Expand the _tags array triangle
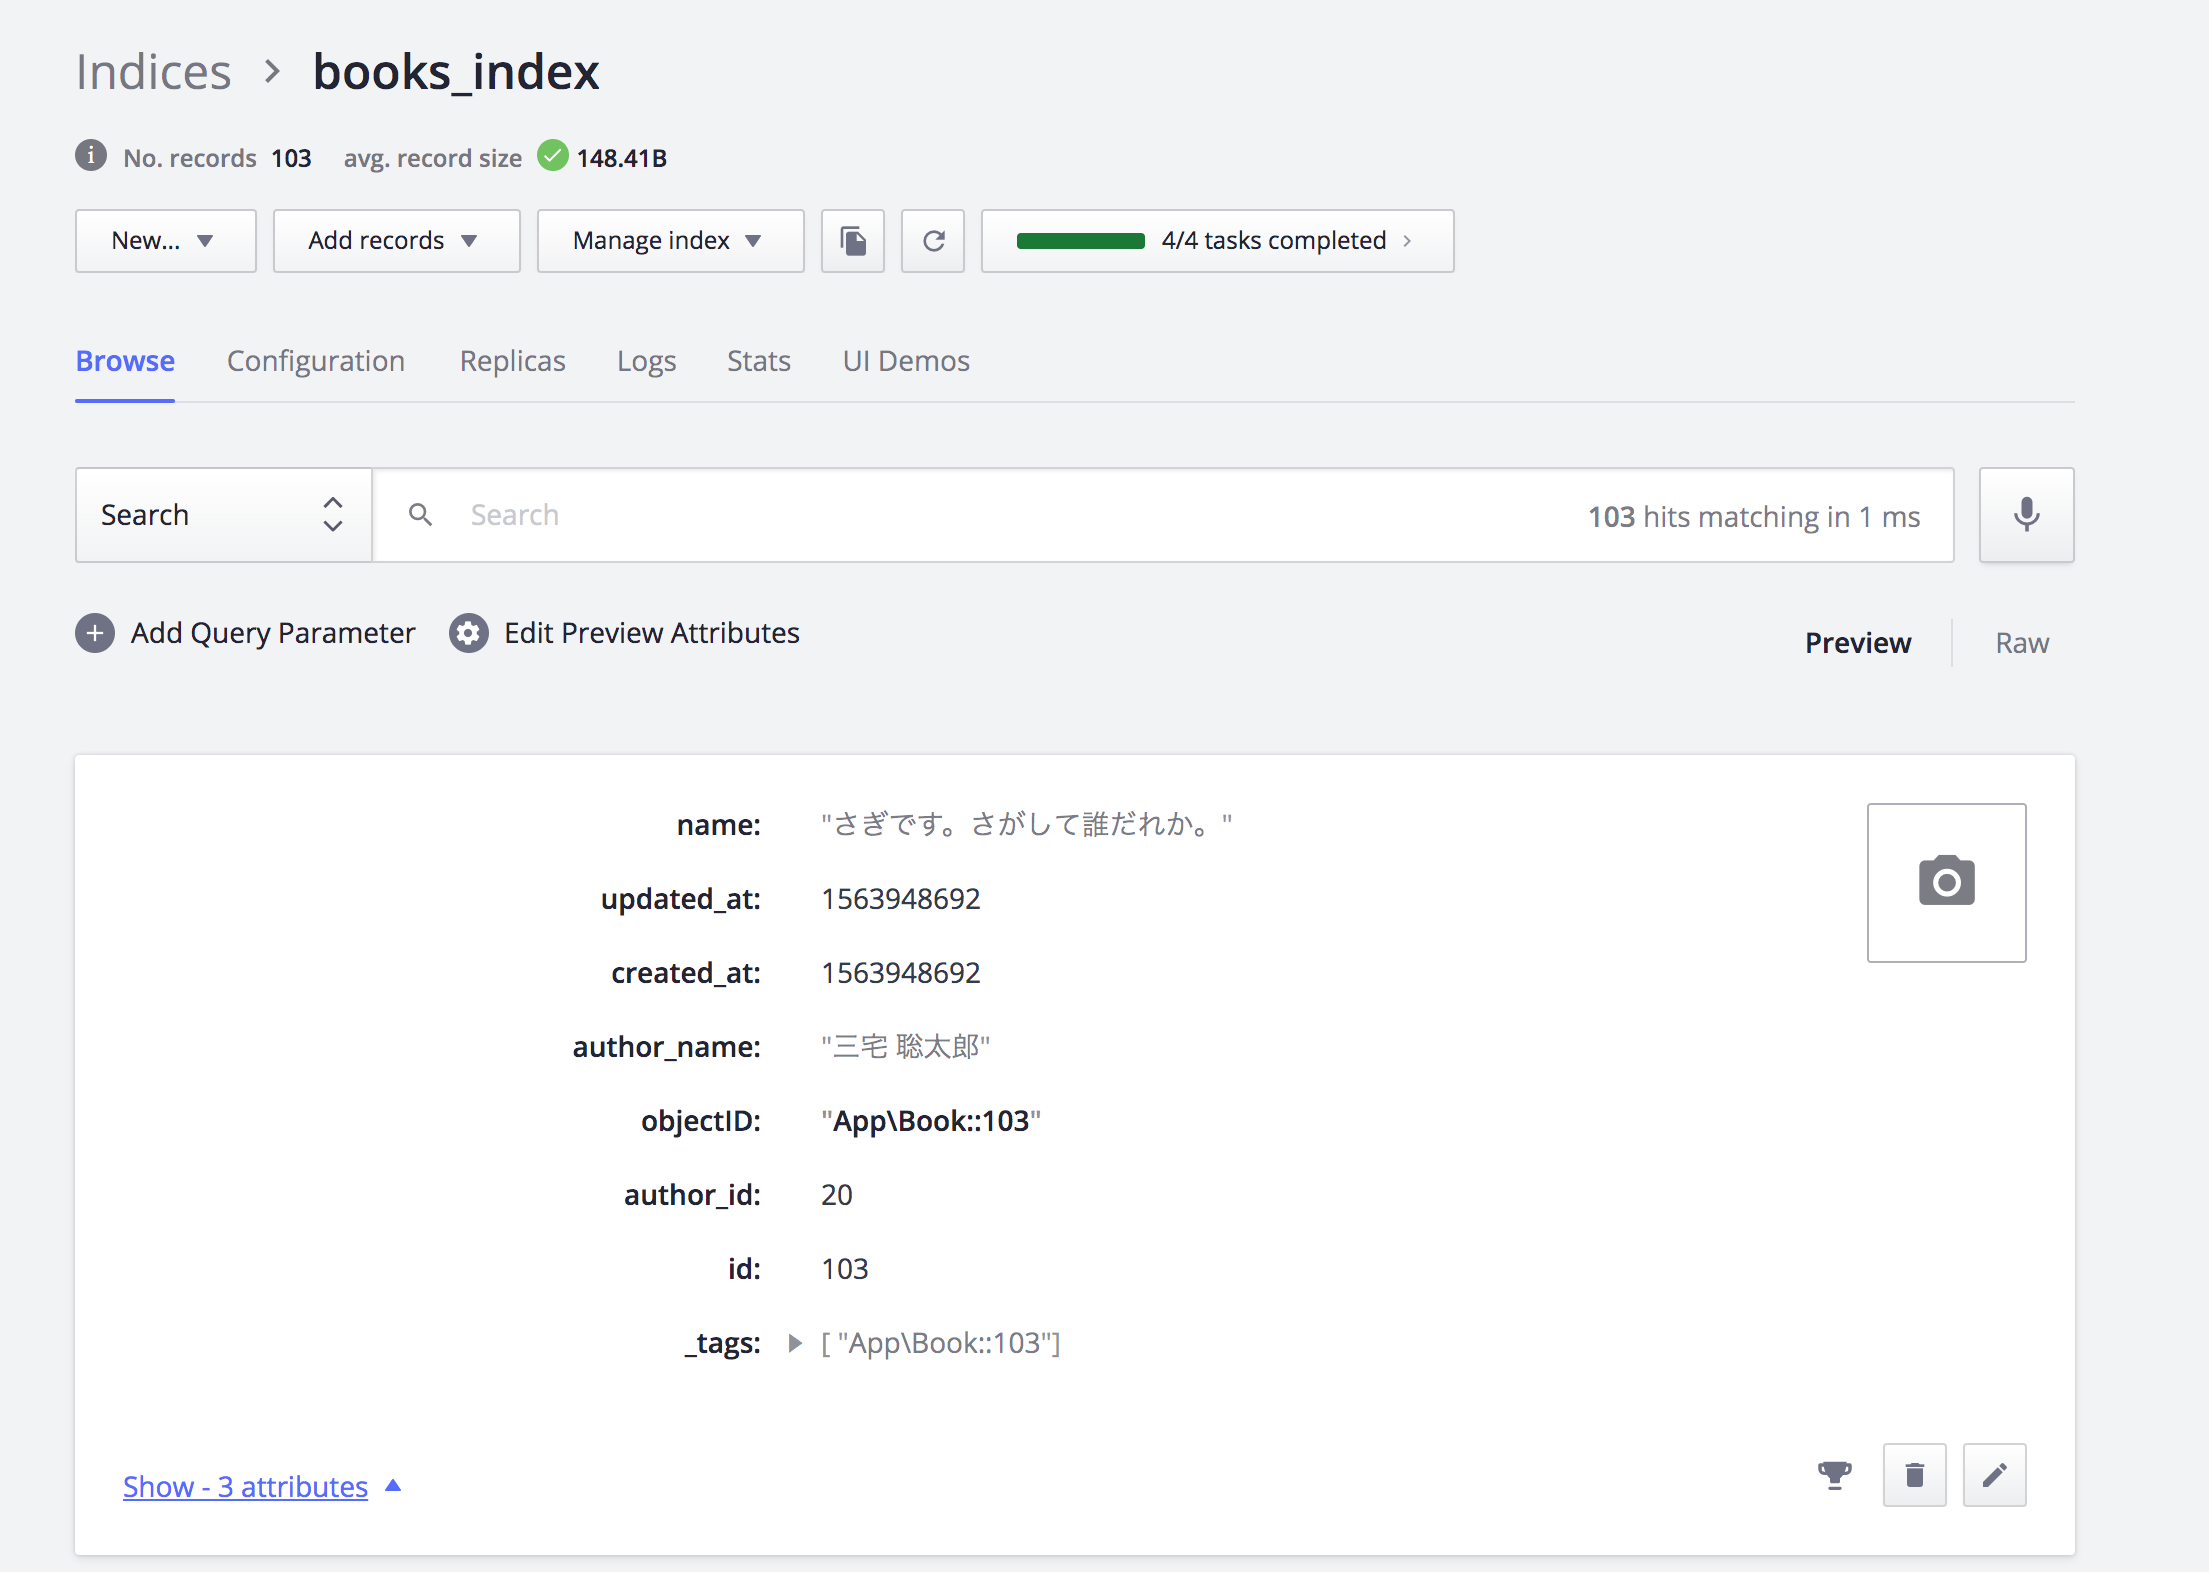This screenshot has width=2209, height=1572. pos(795,1343)
